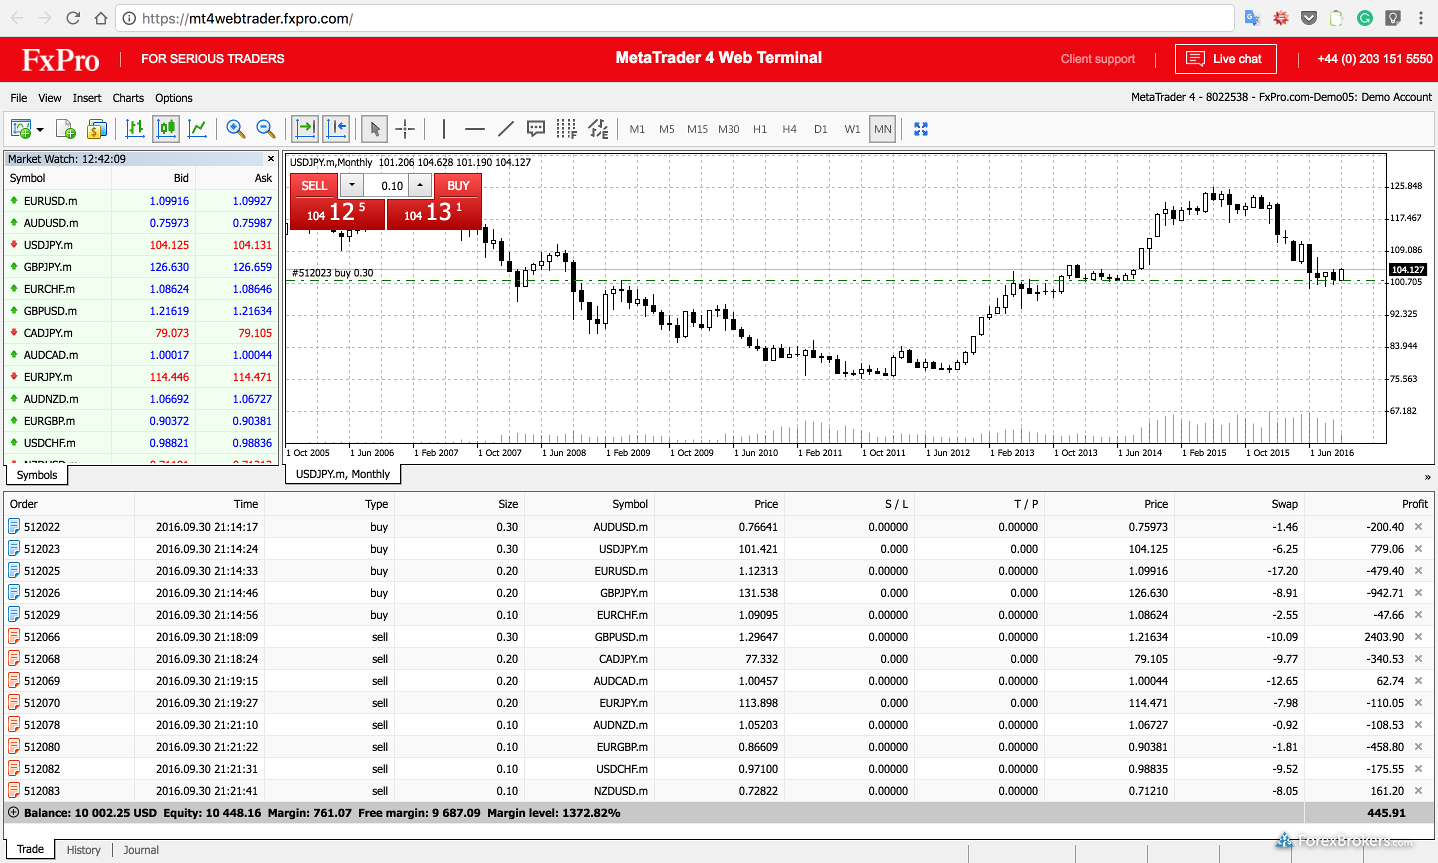This screenshot has width=1438, height=863.
Task: Zoom in on the chart
Action: [235, 129]
